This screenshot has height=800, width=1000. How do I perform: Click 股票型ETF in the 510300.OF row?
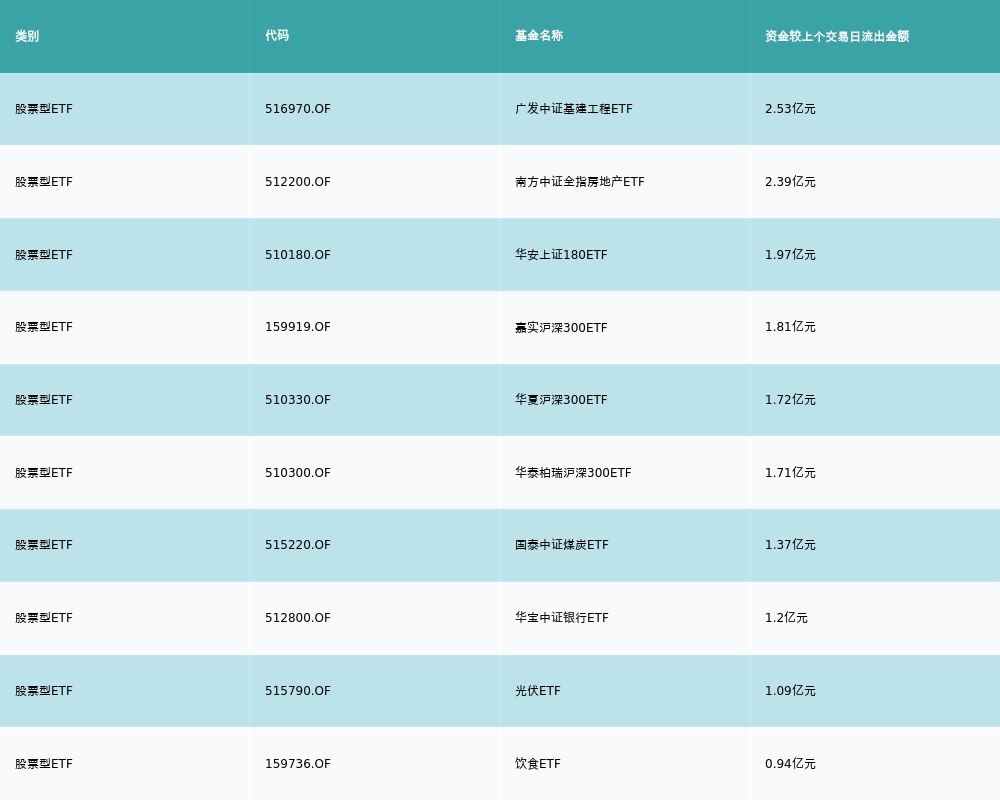(x=44, y=473)
